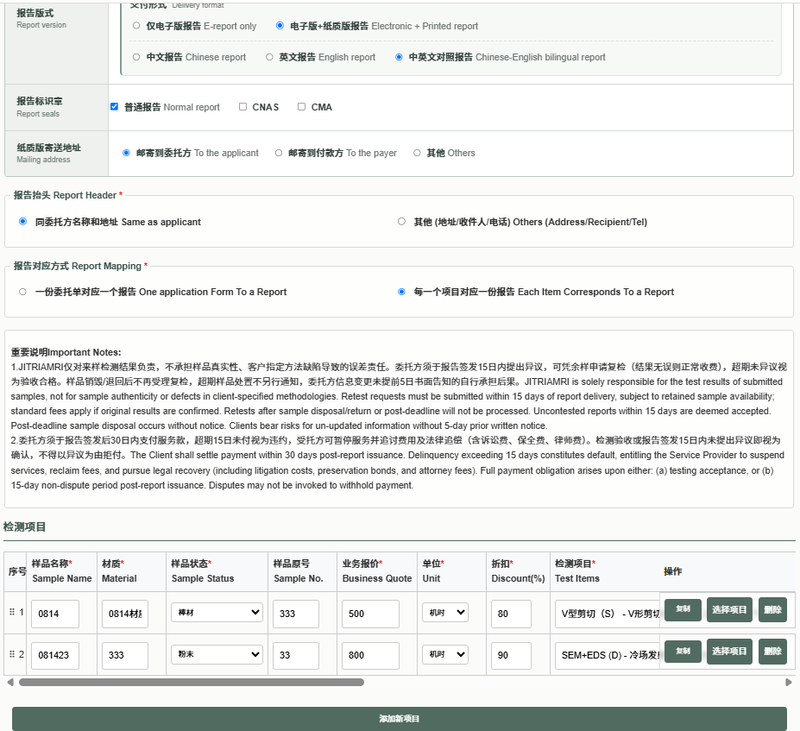
Task: Delete row 1 with 删除 button
Action: coord(772,609)
